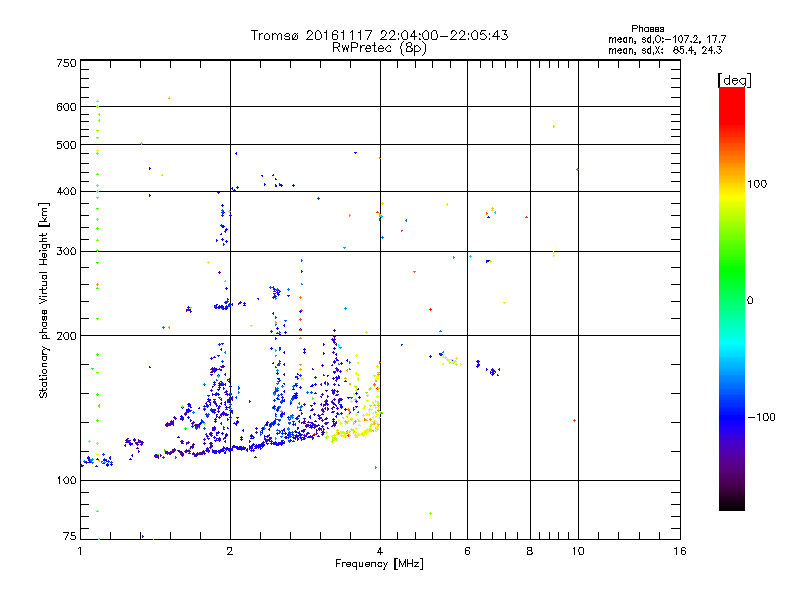Screen dimensions: 800x600
Task: Click the x-axis tick label '4'
Action: (x=380, y=551)
